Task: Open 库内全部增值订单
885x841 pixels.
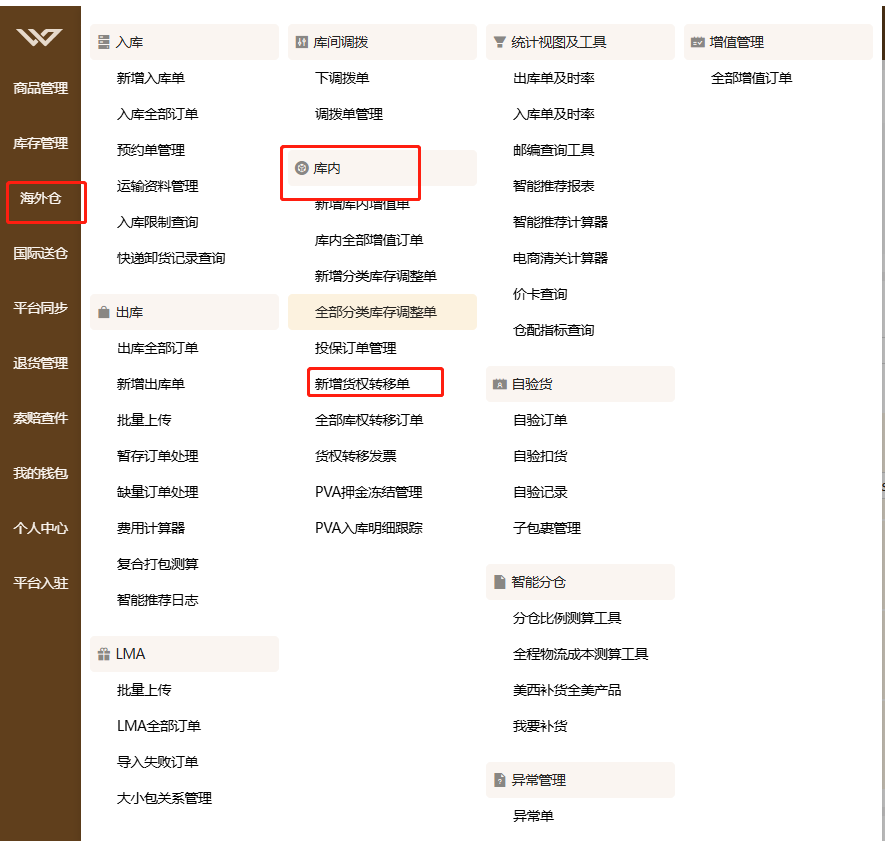Action: (369, 240)
